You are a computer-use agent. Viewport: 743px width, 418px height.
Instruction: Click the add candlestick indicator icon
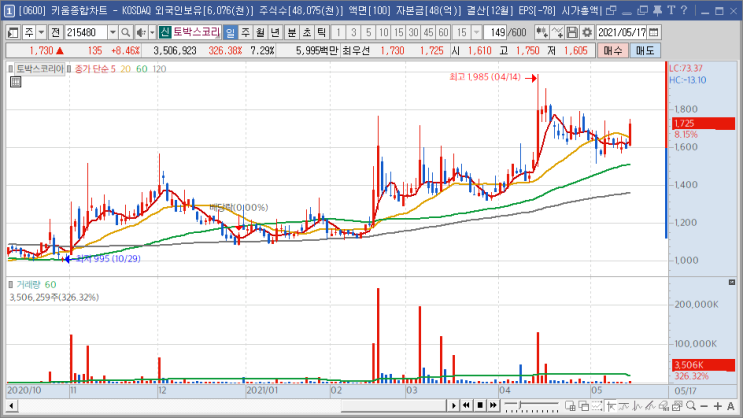pyautogui.click(x=542, y=32)
